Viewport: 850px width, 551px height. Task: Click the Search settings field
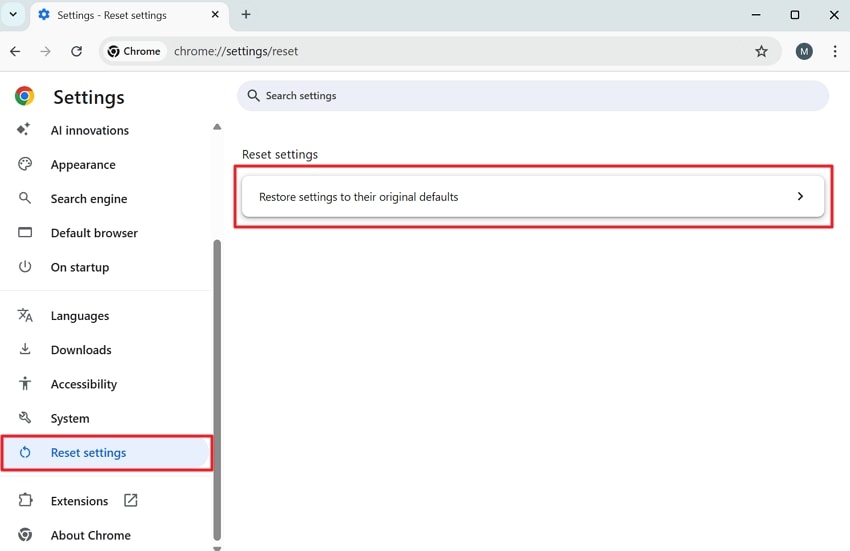pyautogui.click(x=533, y=95)
